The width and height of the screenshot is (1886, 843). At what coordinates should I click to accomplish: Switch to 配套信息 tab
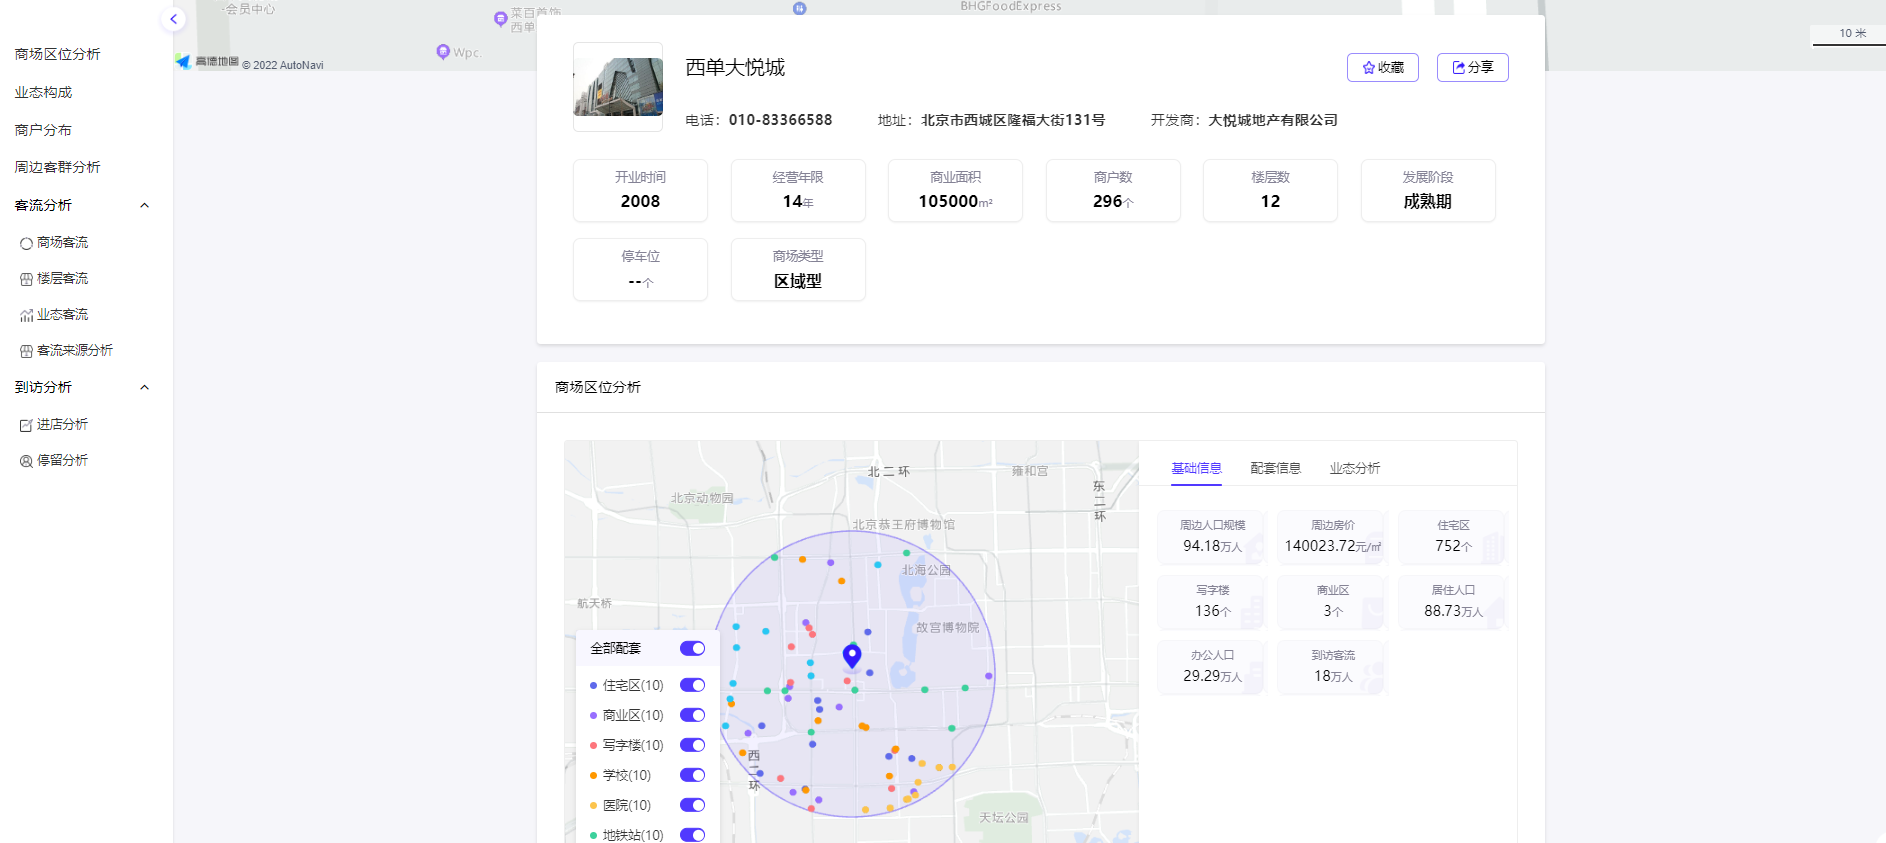click(1275, 468)
